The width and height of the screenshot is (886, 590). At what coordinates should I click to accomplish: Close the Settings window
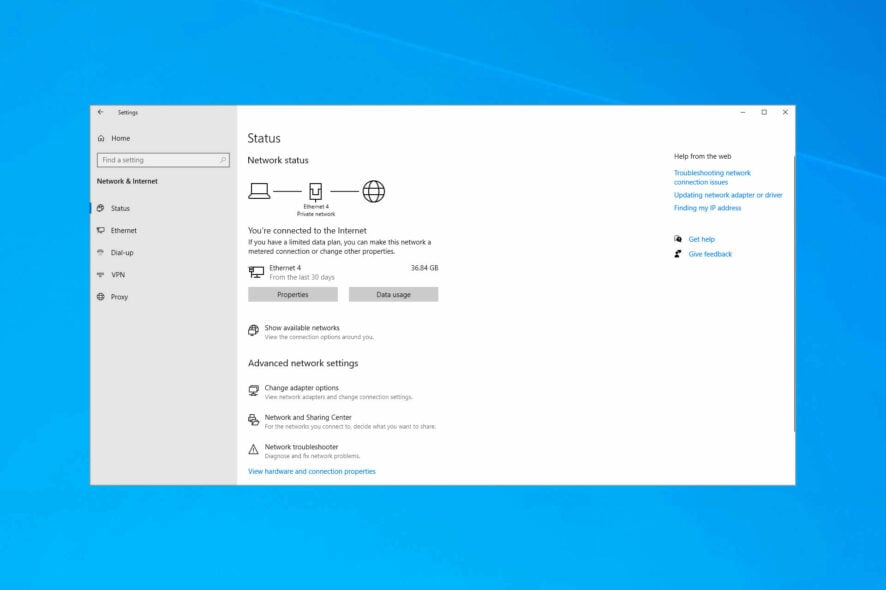coord(785,112)
